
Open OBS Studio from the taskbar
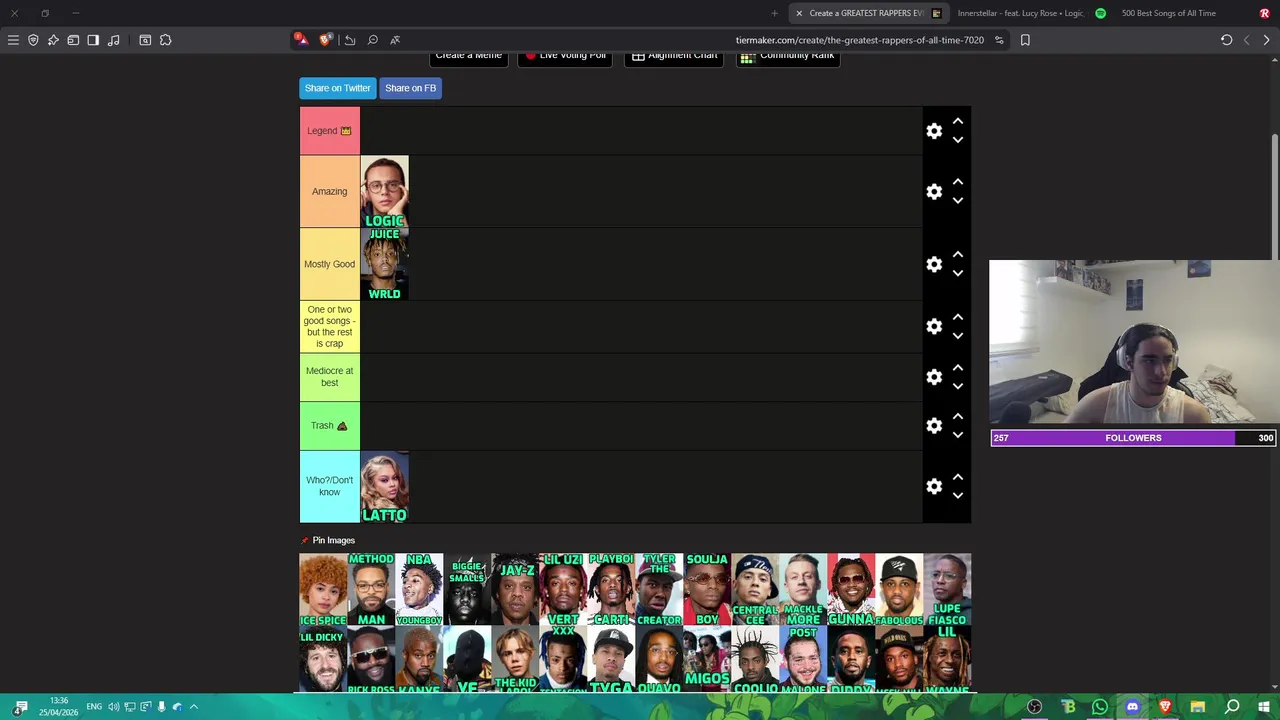1035,707
